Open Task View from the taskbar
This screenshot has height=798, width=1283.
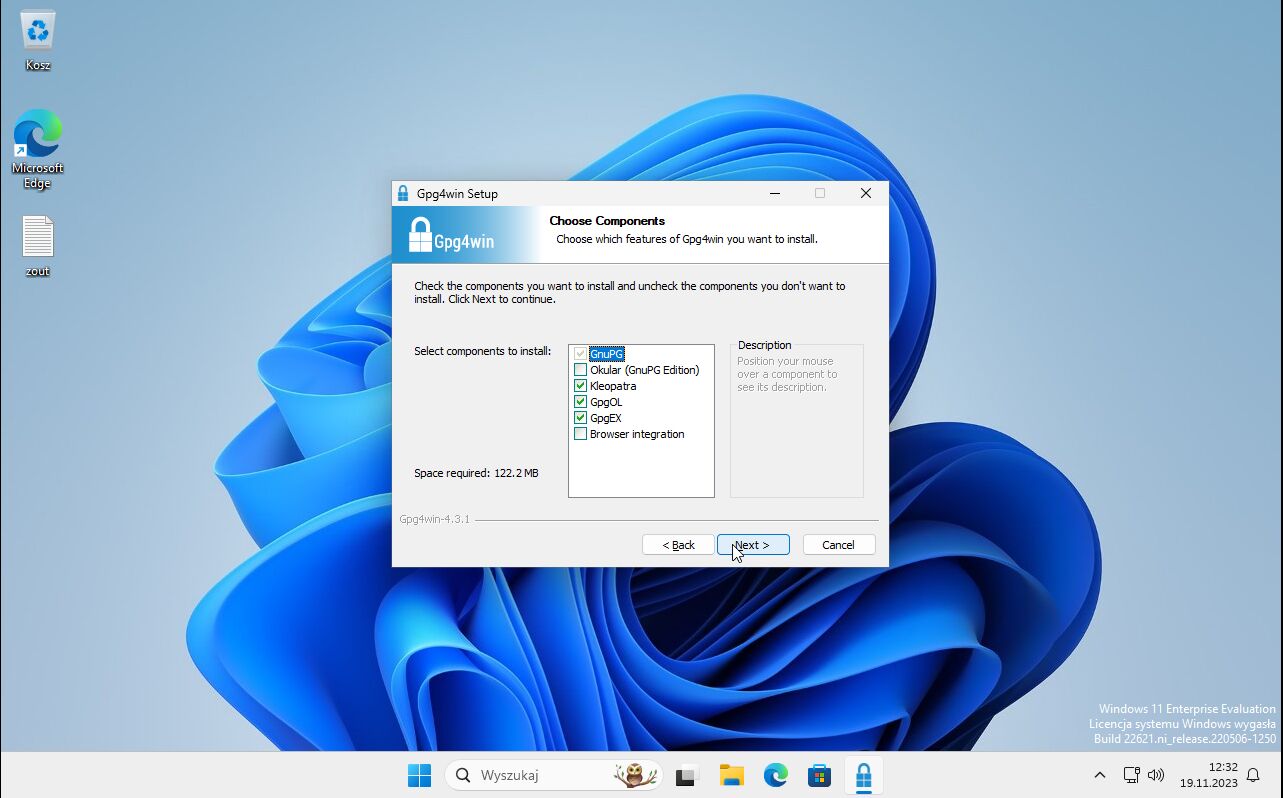click(x=686, y=775)
